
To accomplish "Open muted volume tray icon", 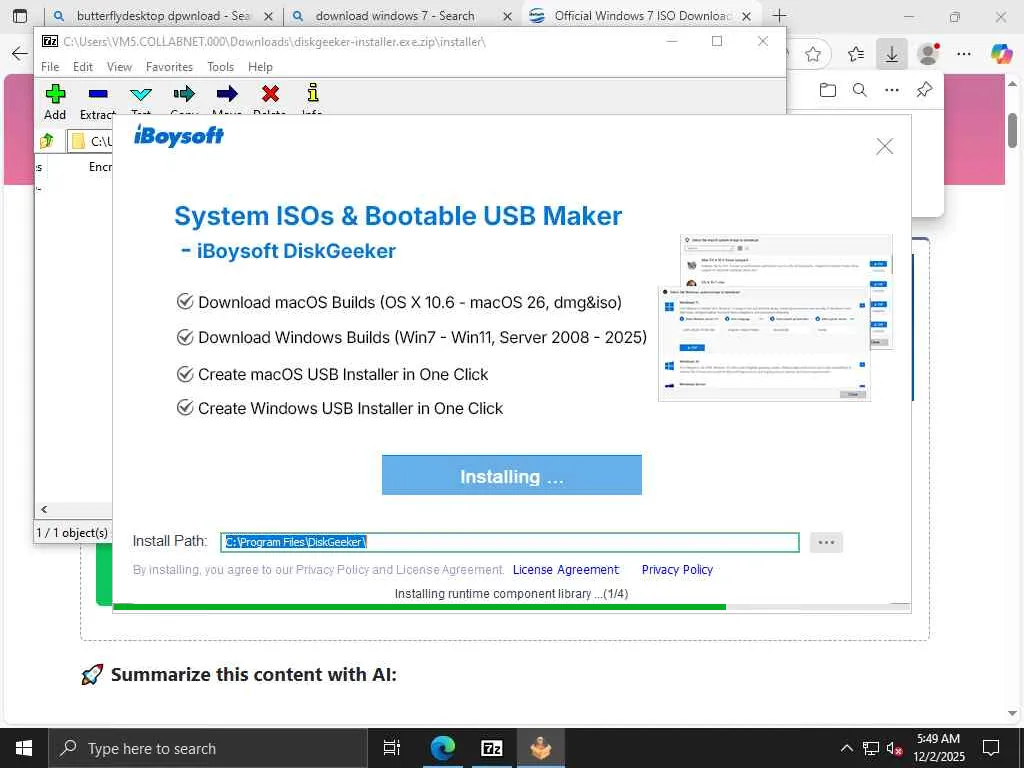I will [x=894, y=748].
